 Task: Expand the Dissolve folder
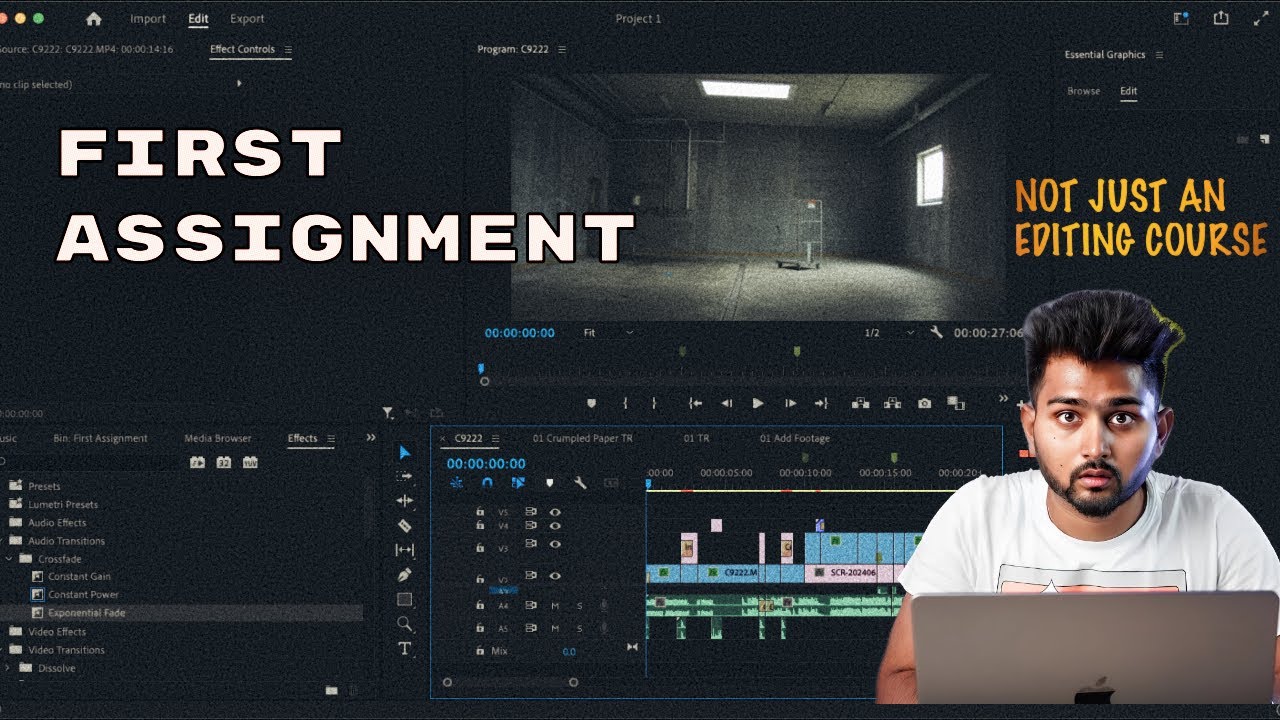point(9,668)
